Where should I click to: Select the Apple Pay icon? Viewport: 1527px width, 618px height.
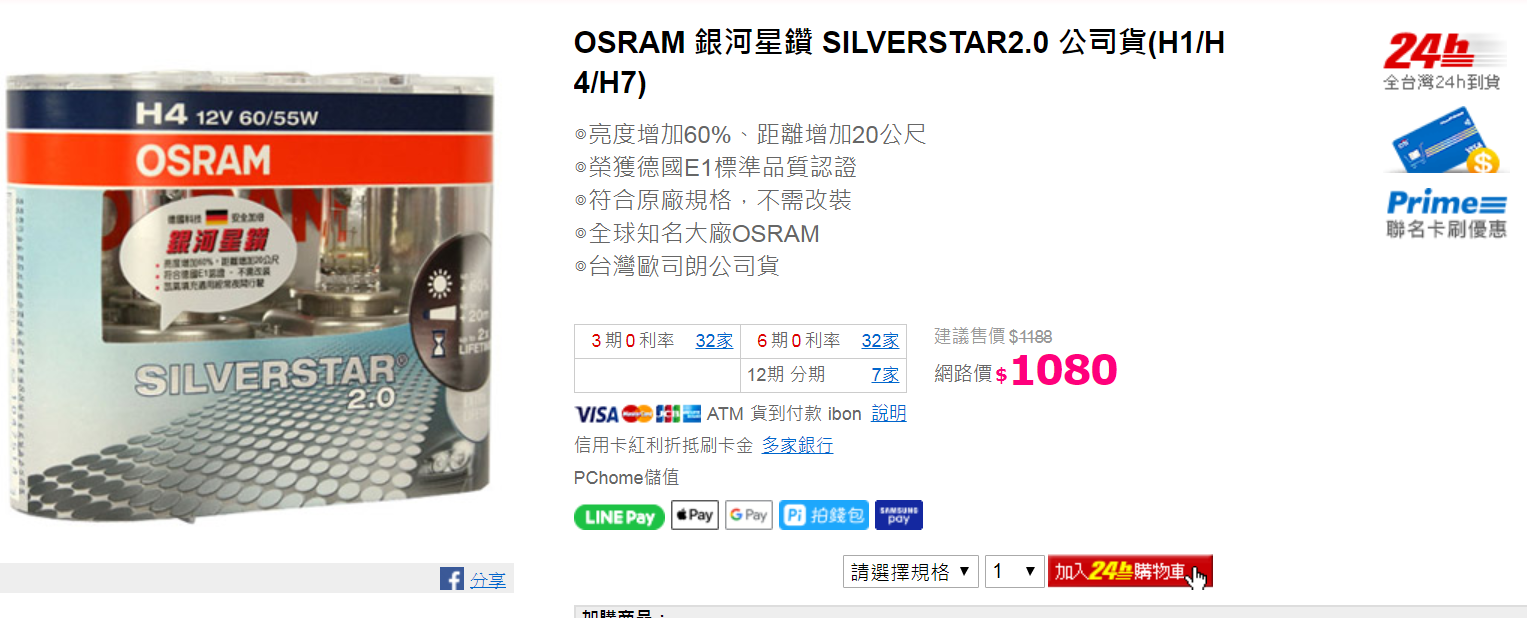695,515
